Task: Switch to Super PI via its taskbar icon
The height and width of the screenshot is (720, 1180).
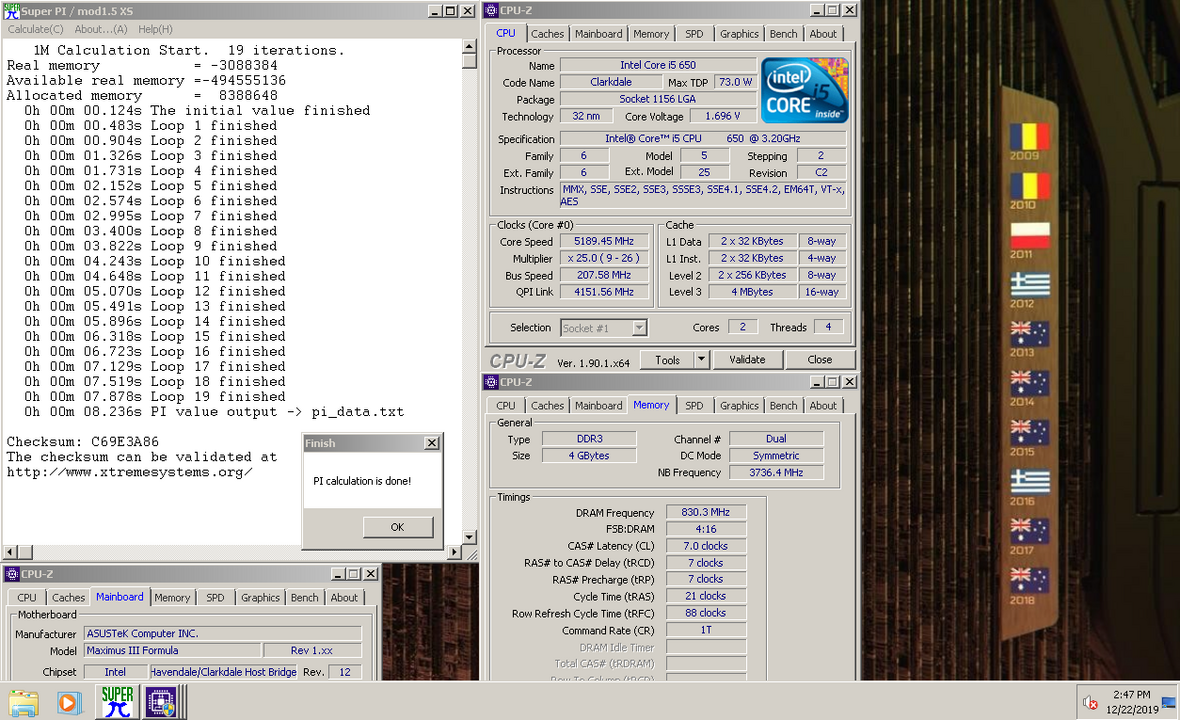Action: point(117,702)
